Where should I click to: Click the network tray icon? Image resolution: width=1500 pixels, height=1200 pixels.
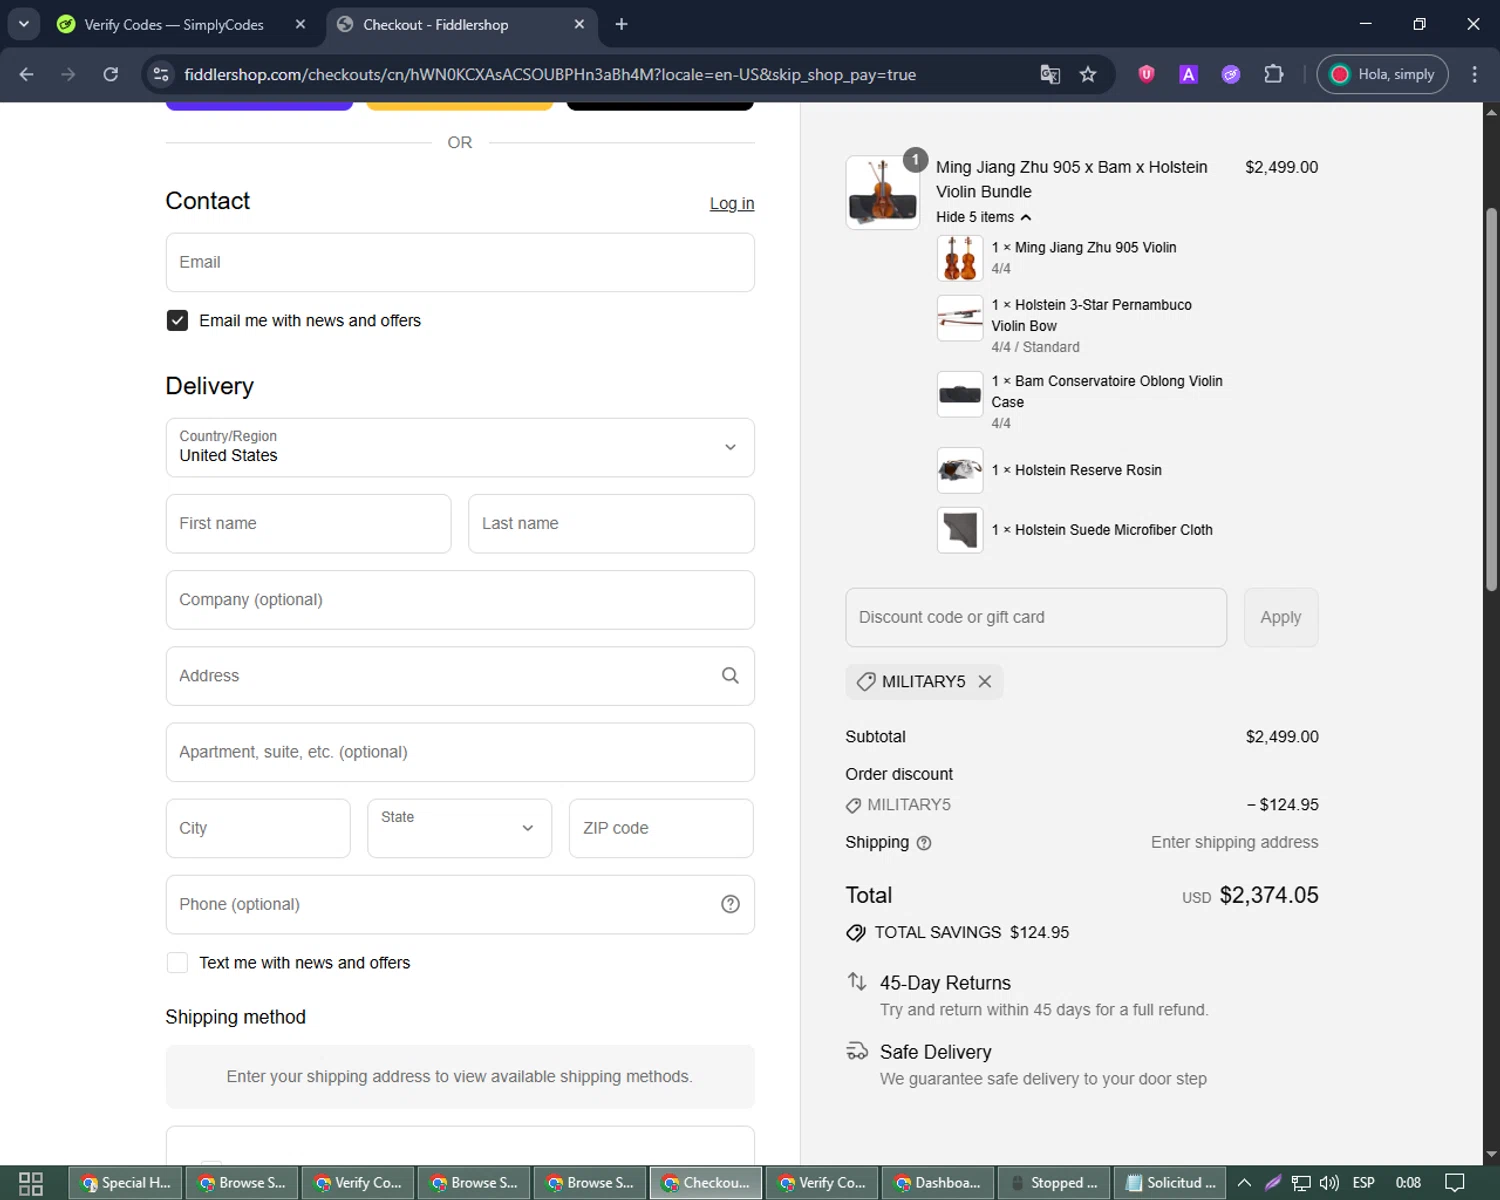(1301, 1183)
